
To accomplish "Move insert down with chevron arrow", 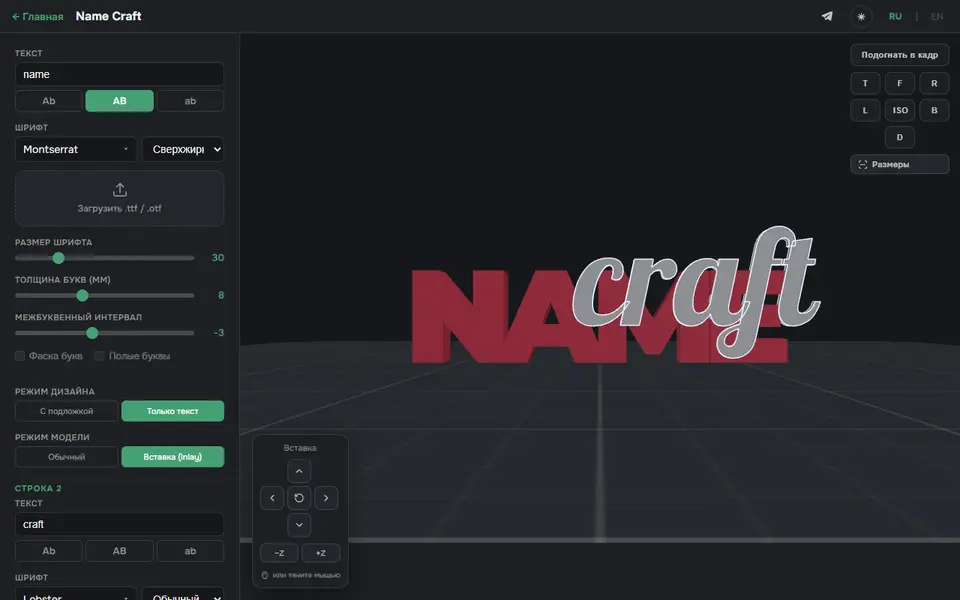I will coord(299,525).
